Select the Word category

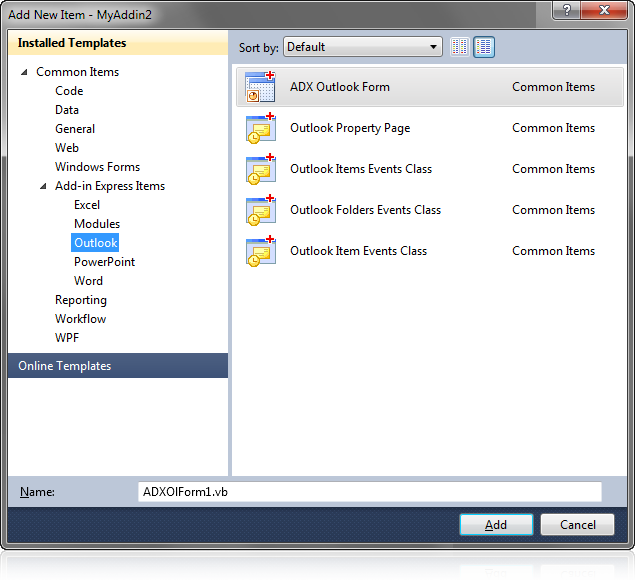[88, 281]
